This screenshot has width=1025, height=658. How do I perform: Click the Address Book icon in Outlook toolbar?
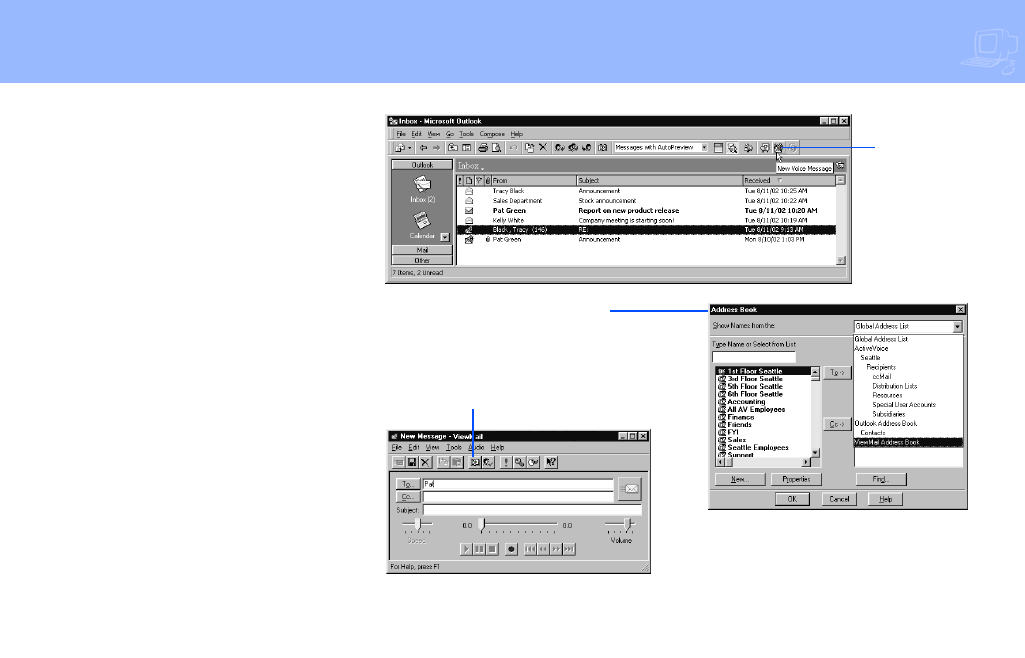(x=603, y=148)
